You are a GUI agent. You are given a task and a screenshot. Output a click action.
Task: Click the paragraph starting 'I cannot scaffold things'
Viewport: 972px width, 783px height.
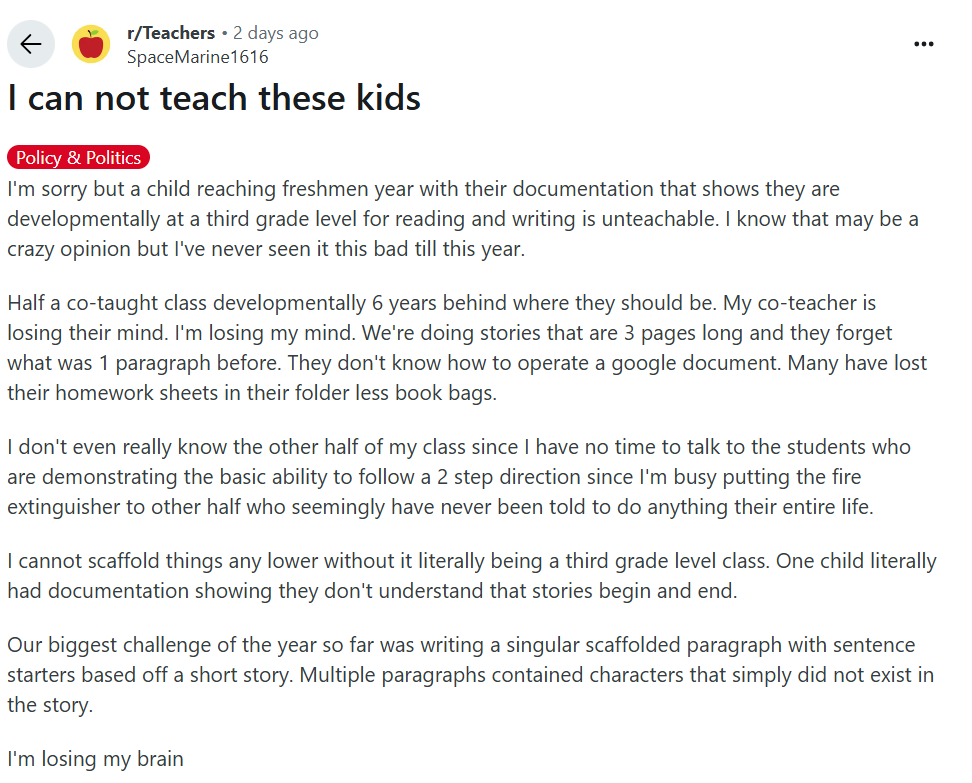coord(472,575)
